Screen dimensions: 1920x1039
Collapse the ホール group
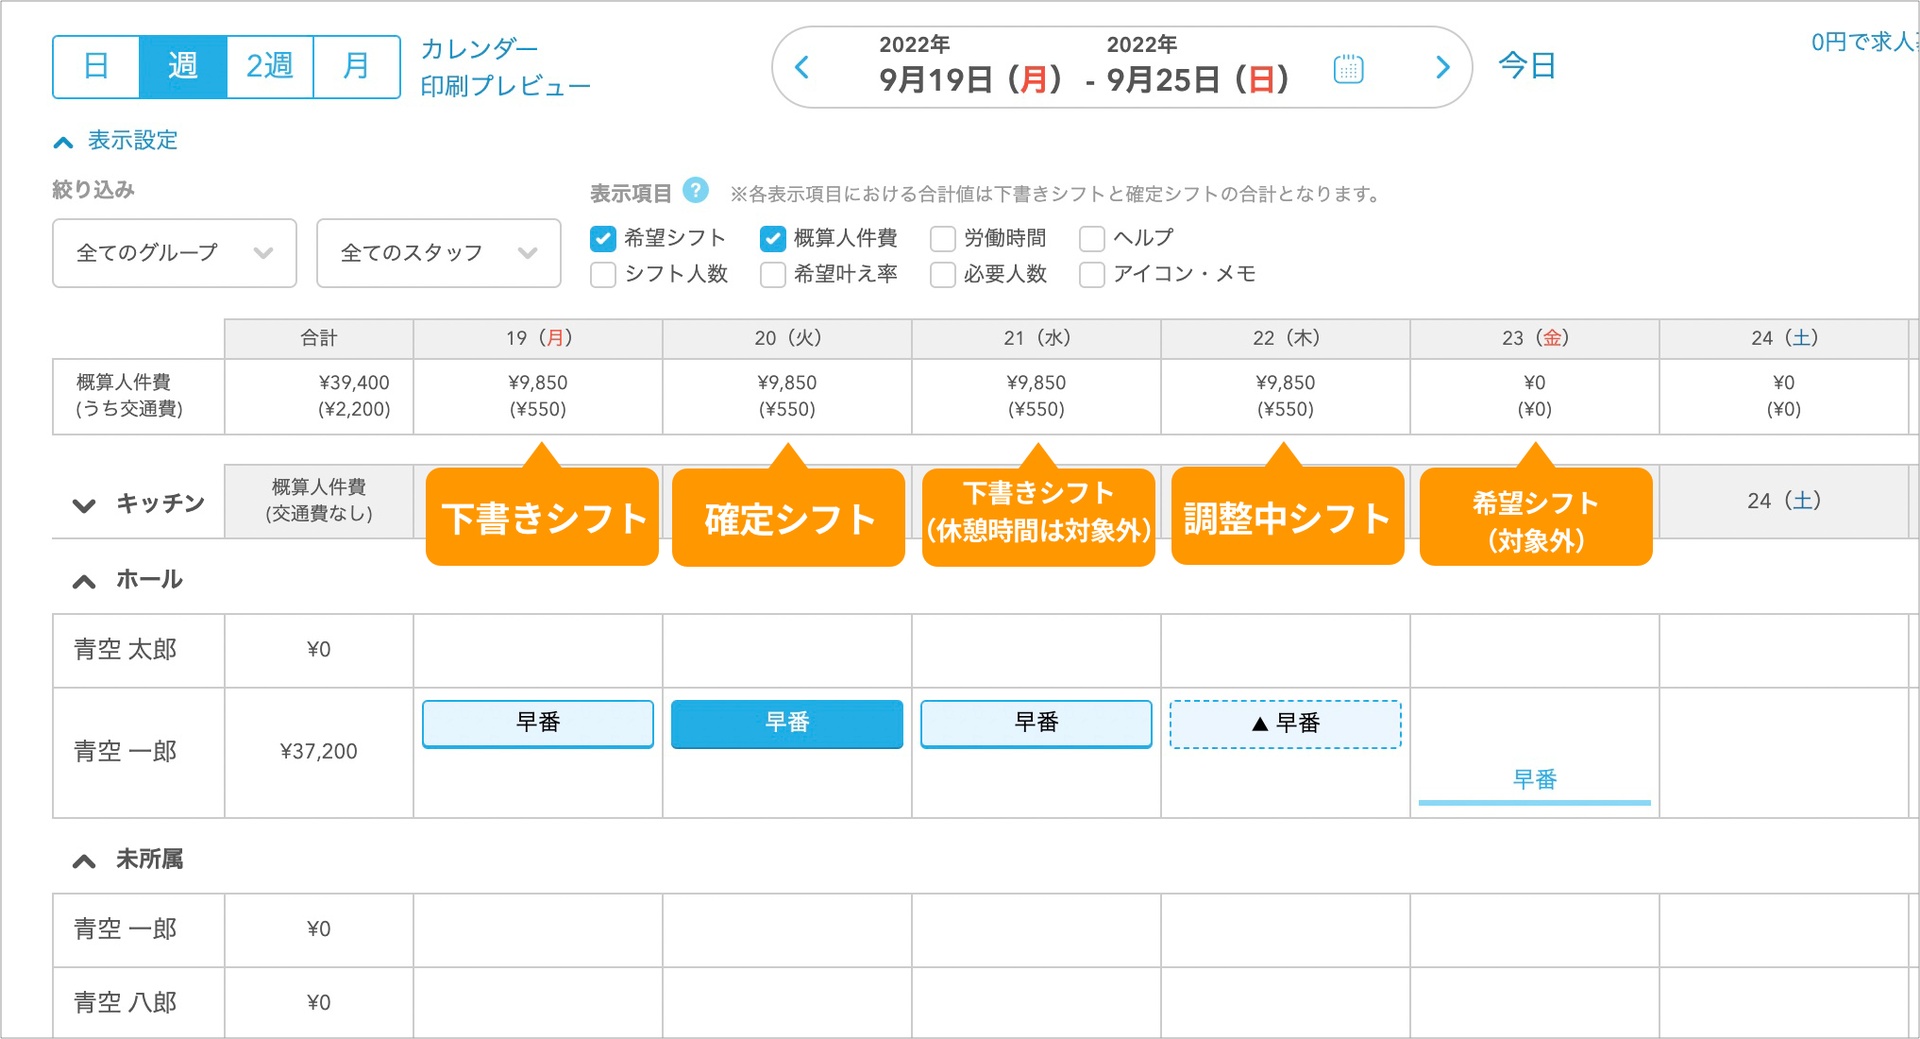[x=84, y=580]
